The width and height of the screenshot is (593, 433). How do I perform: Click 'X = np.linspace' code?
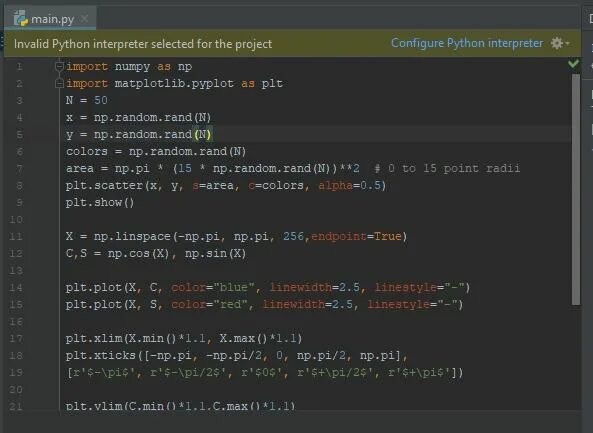click(x=118, y=237)
